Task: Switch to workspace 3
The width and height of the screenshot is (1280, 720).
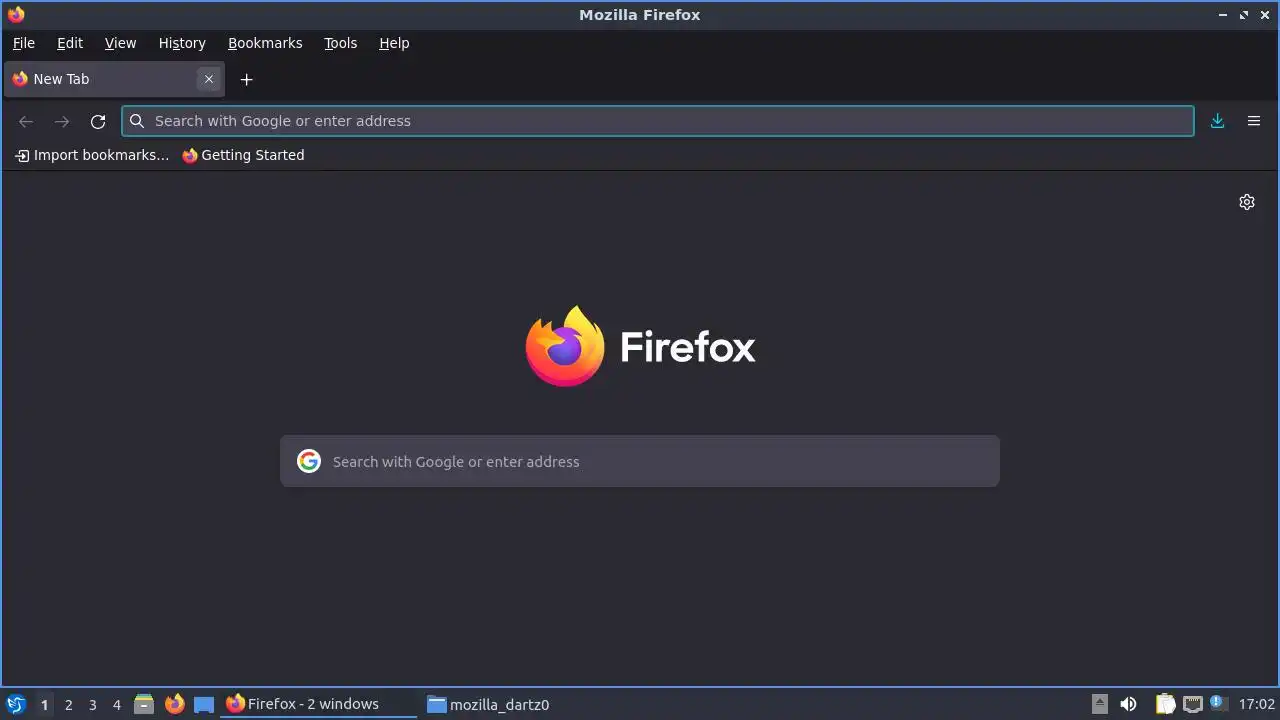Action: coord(92,704)
